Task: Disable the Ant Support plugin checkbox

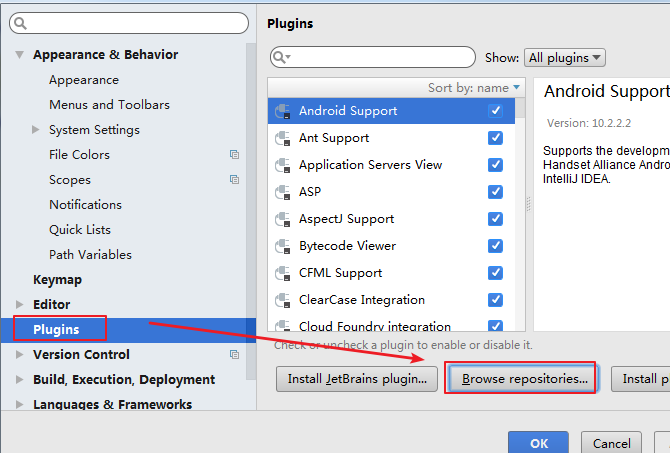Action: [x=495, y=138]
